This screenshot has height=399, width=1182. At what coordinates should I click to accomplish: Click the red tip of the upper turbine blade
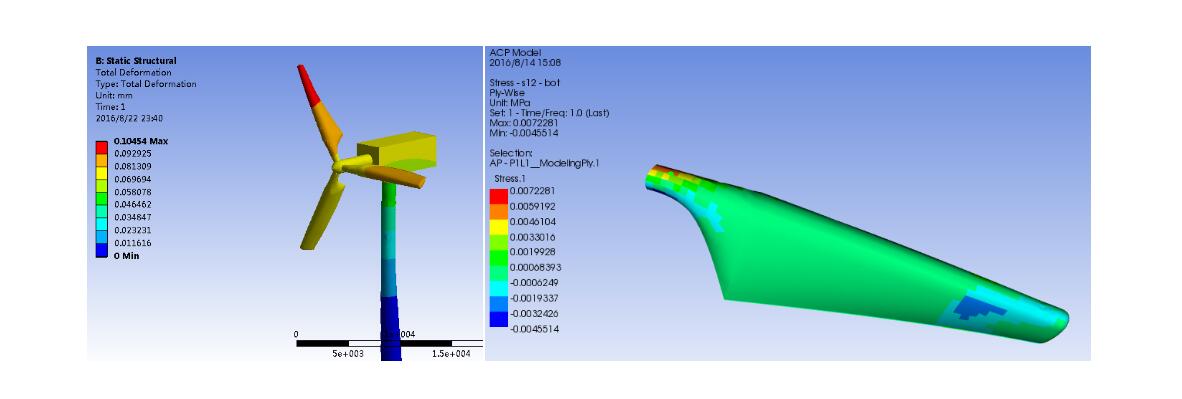(x=308, y=84)
